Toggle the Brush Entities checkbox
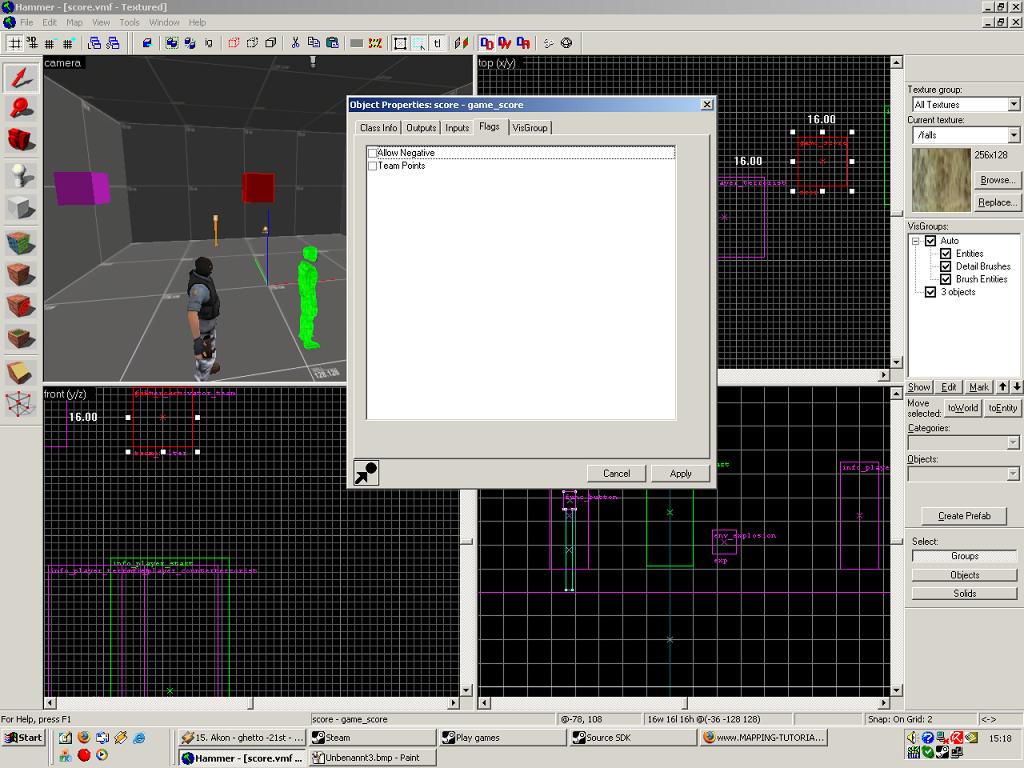The image size is (1024, 768). pyautogui.click(x=946, y=279)
